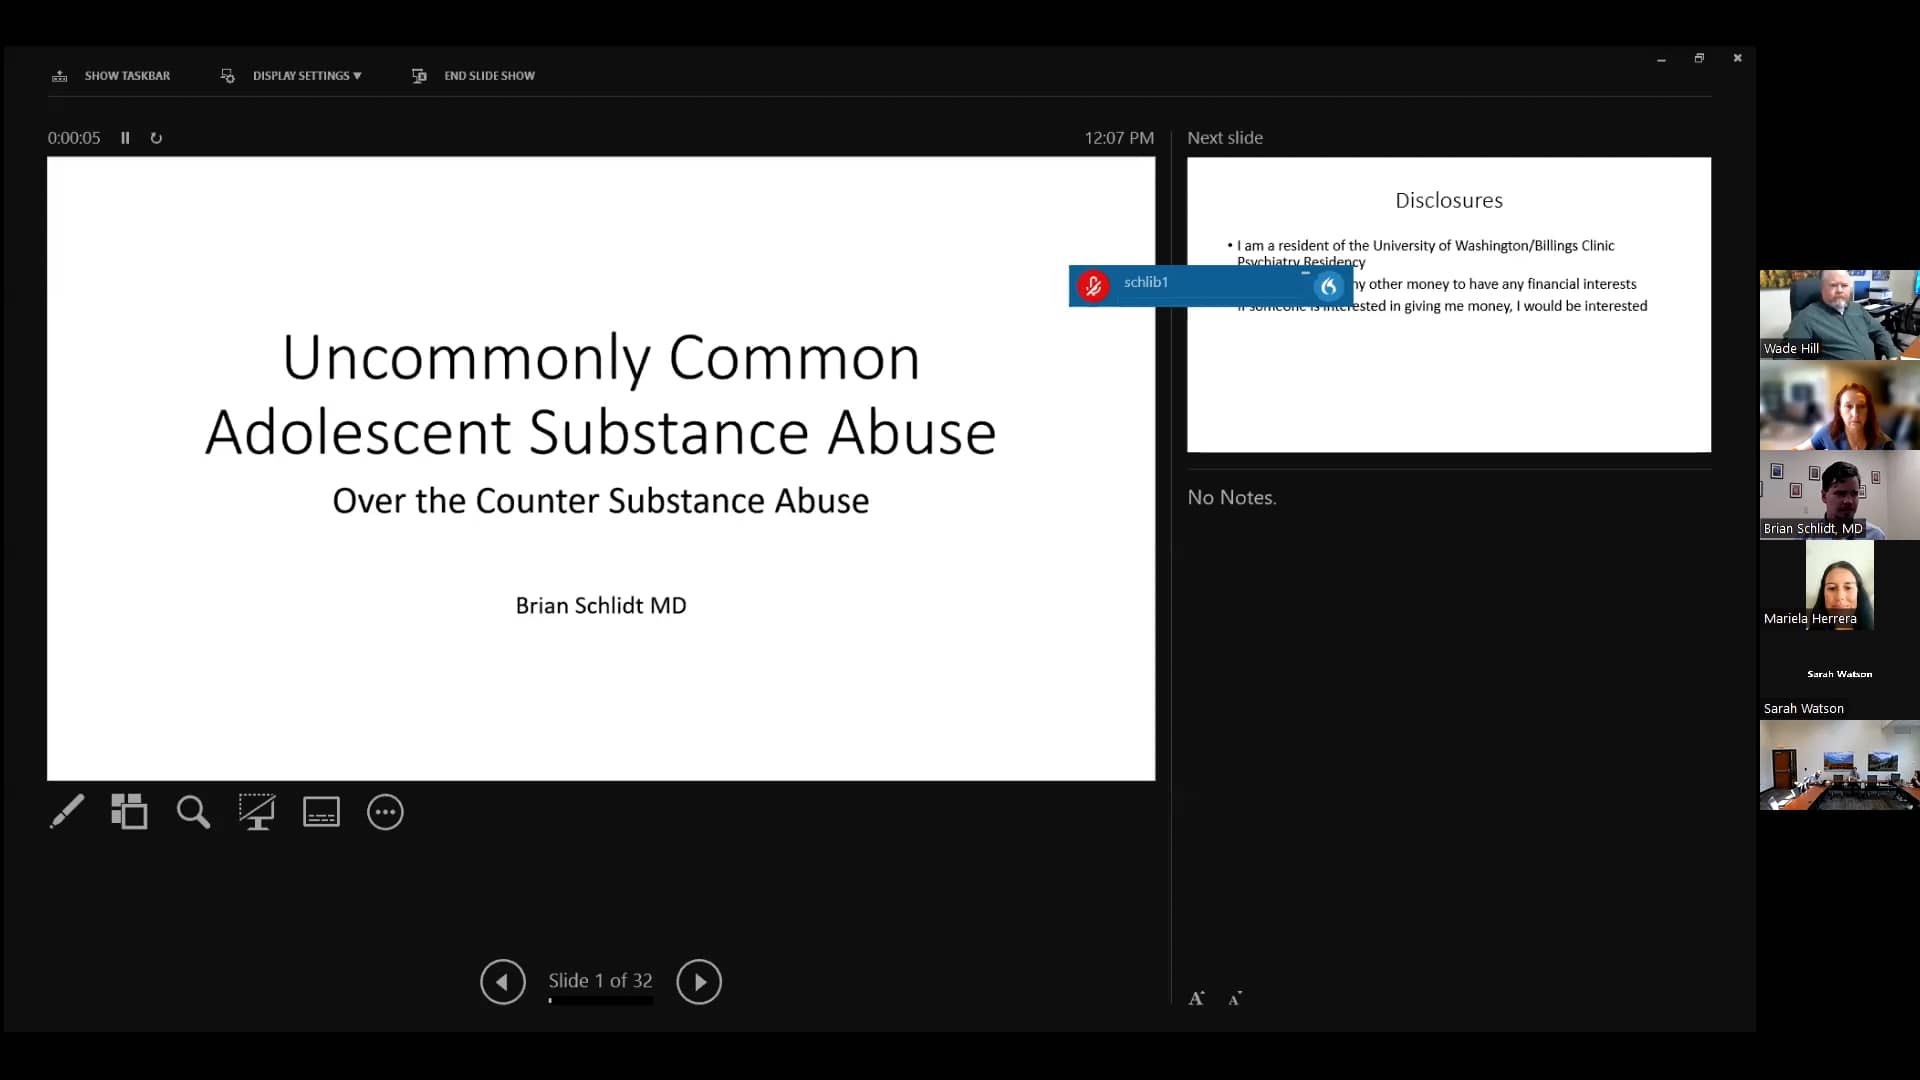Open more slide show options

click(x=385, y=812)
